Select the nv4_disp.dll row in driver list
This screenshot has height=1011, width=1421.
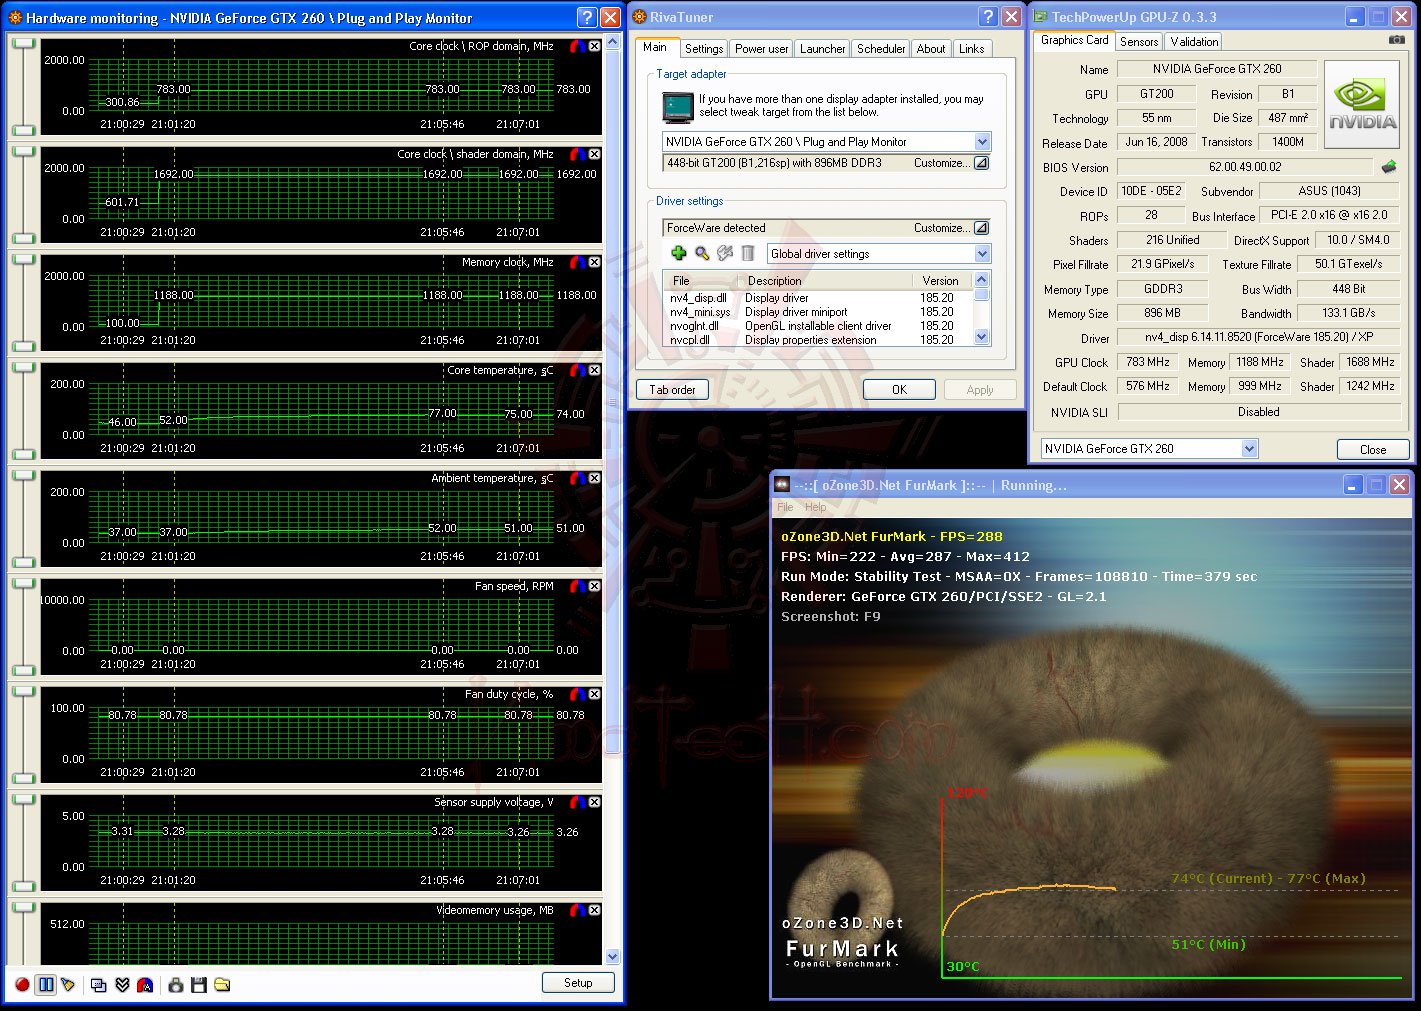click(817, 298)
